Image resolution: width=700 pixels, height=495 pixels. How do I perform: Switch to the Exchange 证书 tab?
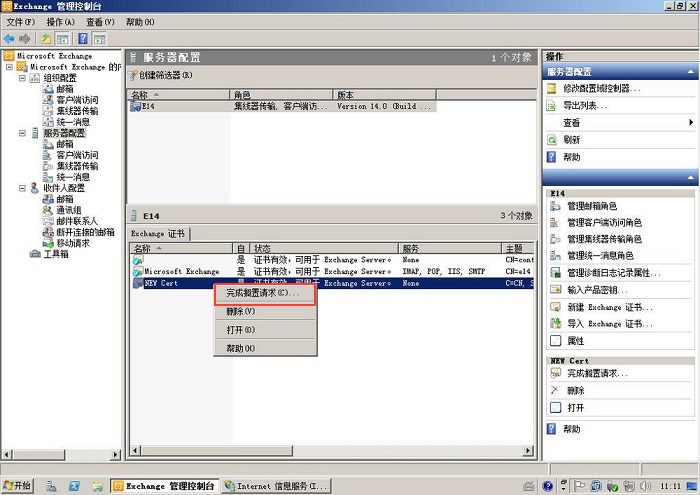[160, 233]
